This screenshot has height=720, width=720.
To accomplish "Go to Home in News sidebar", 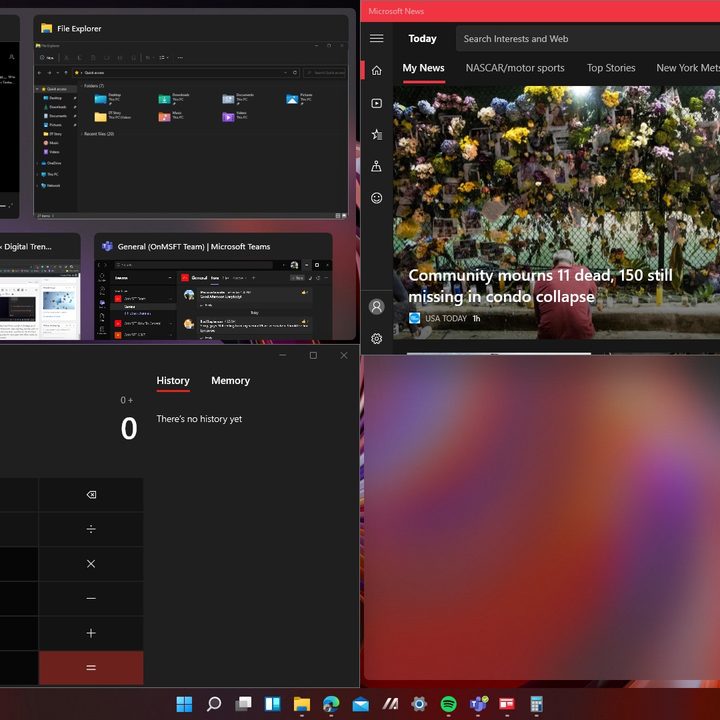I will pos(377,70).
